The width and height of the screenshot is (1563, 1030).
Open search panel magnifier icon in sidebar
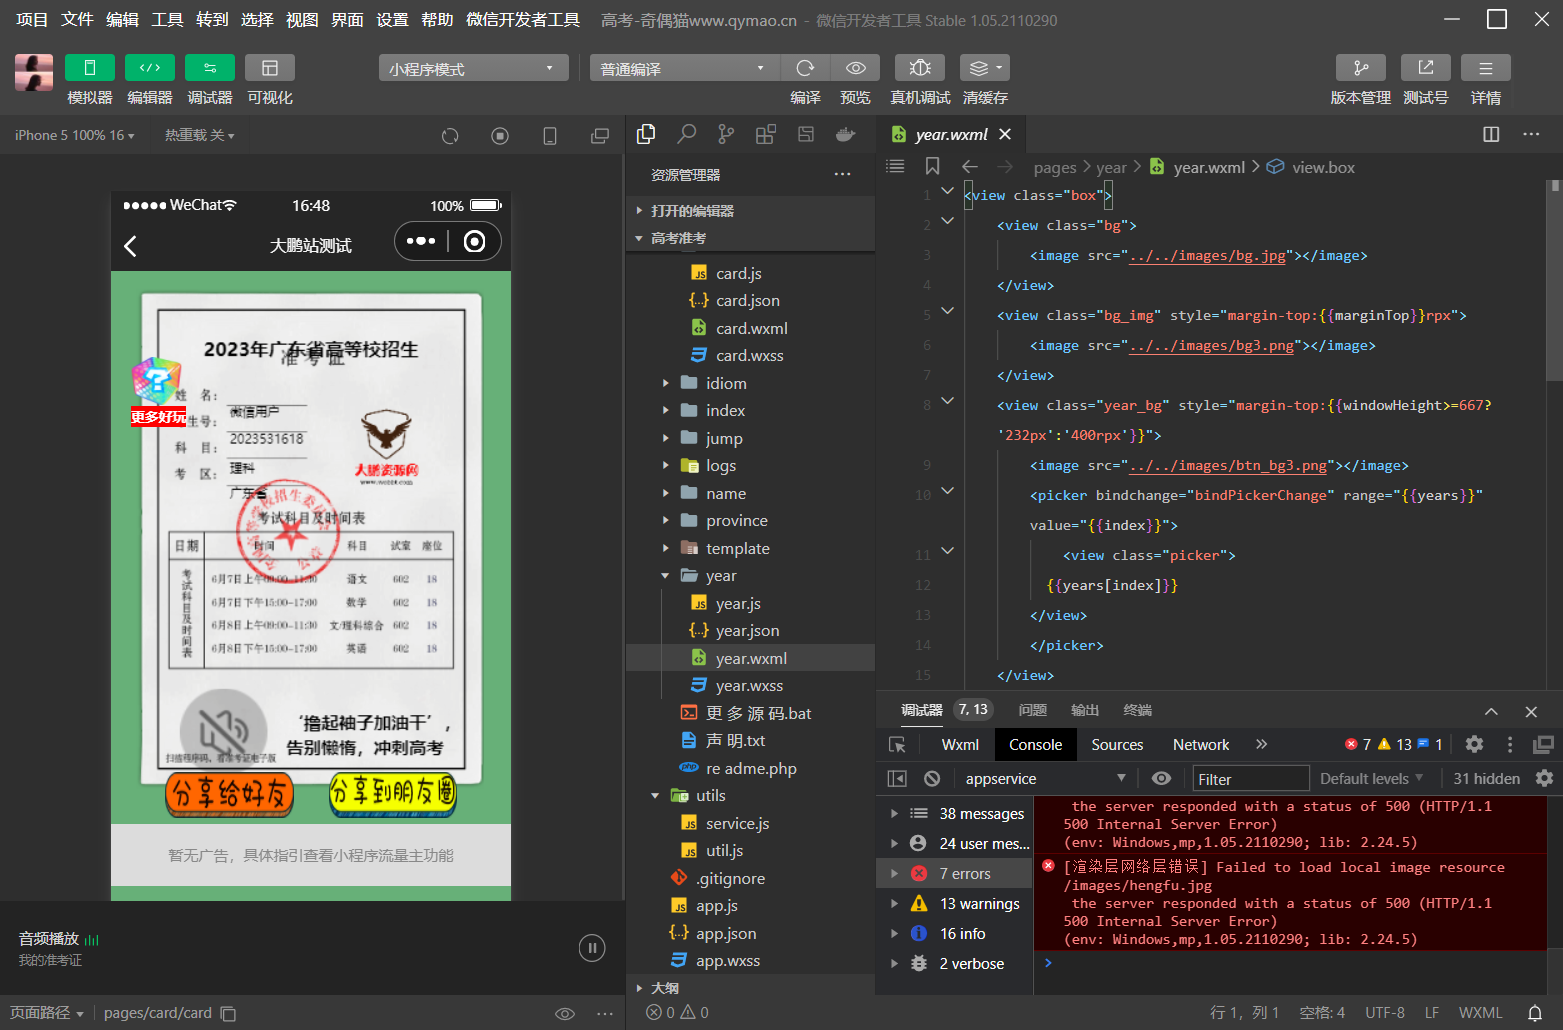pos(686,134)
